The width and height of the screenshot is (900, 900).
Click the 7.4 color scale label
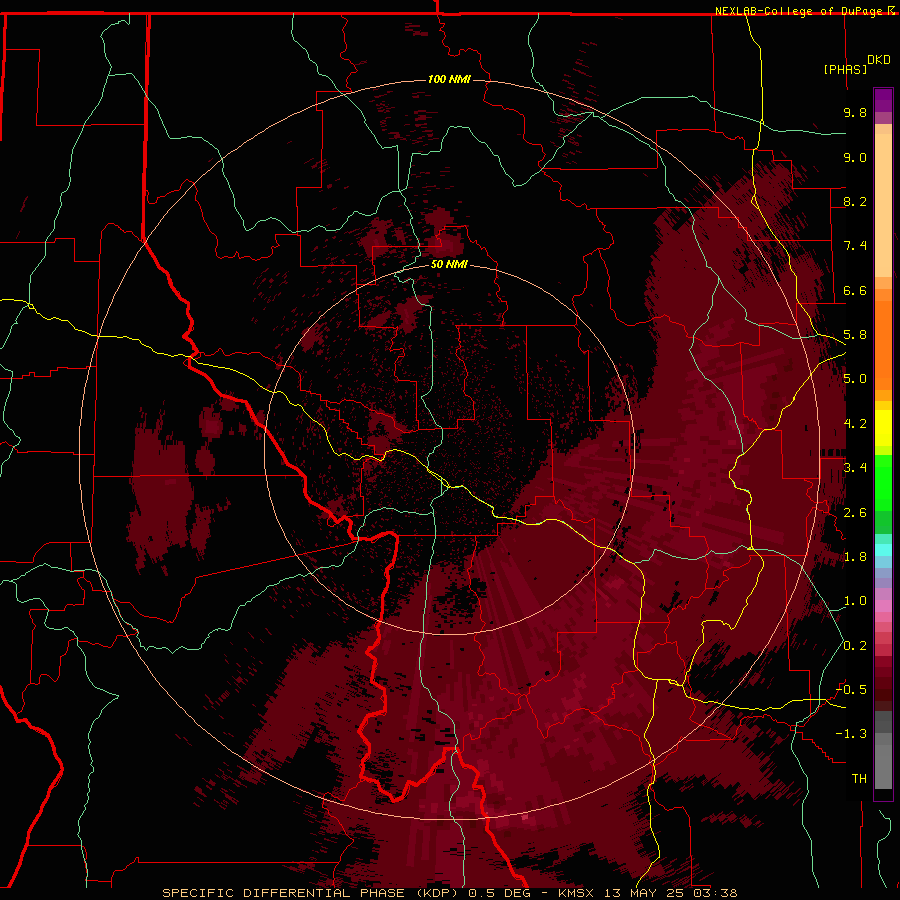[855, 246]
